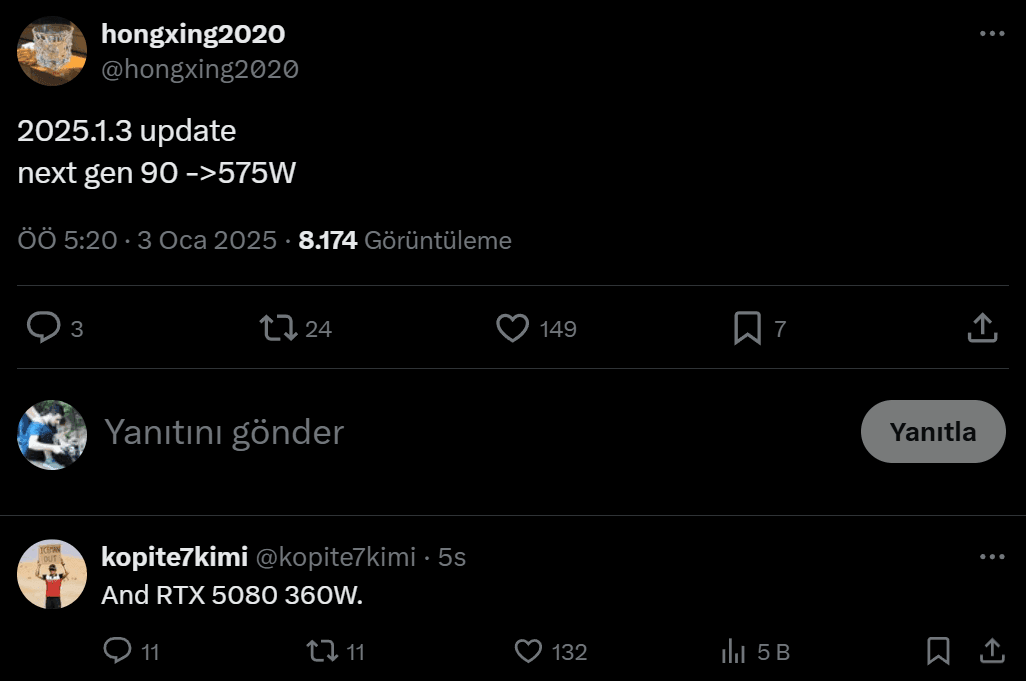Click the Yanıtla reply button

tap(932, 432)
